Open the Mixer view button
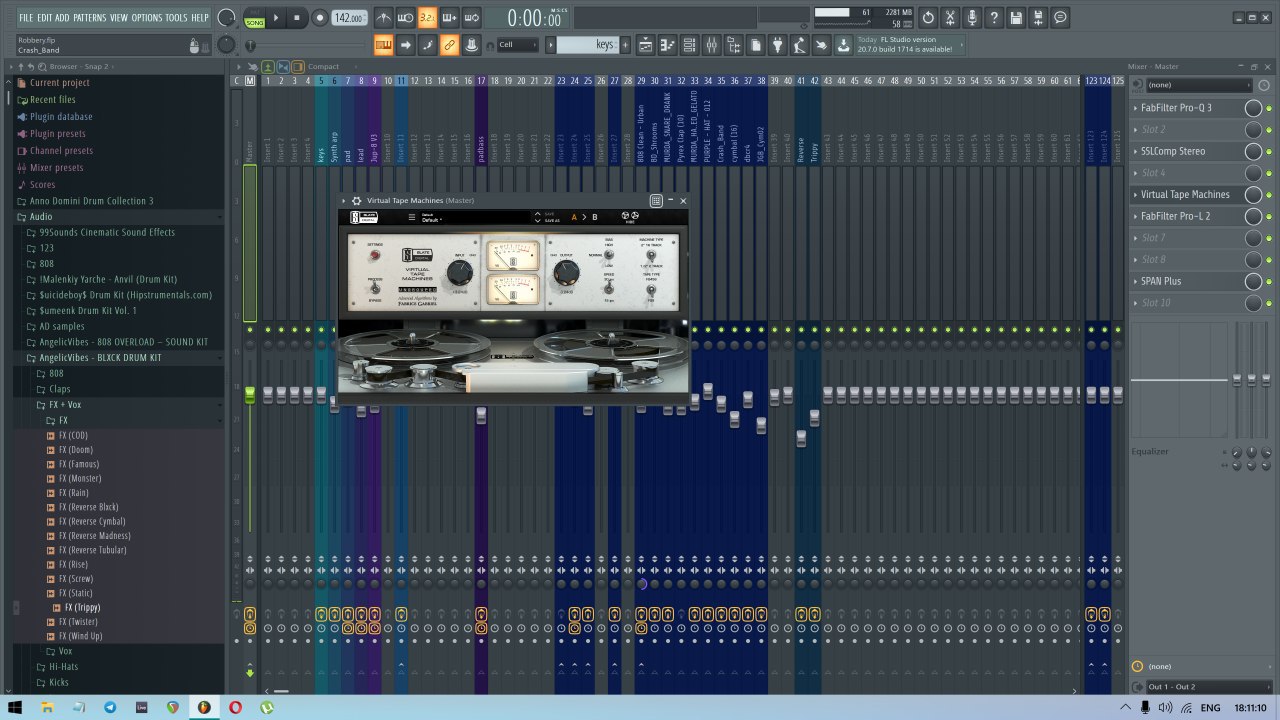1280x720 pixels. 711,45
